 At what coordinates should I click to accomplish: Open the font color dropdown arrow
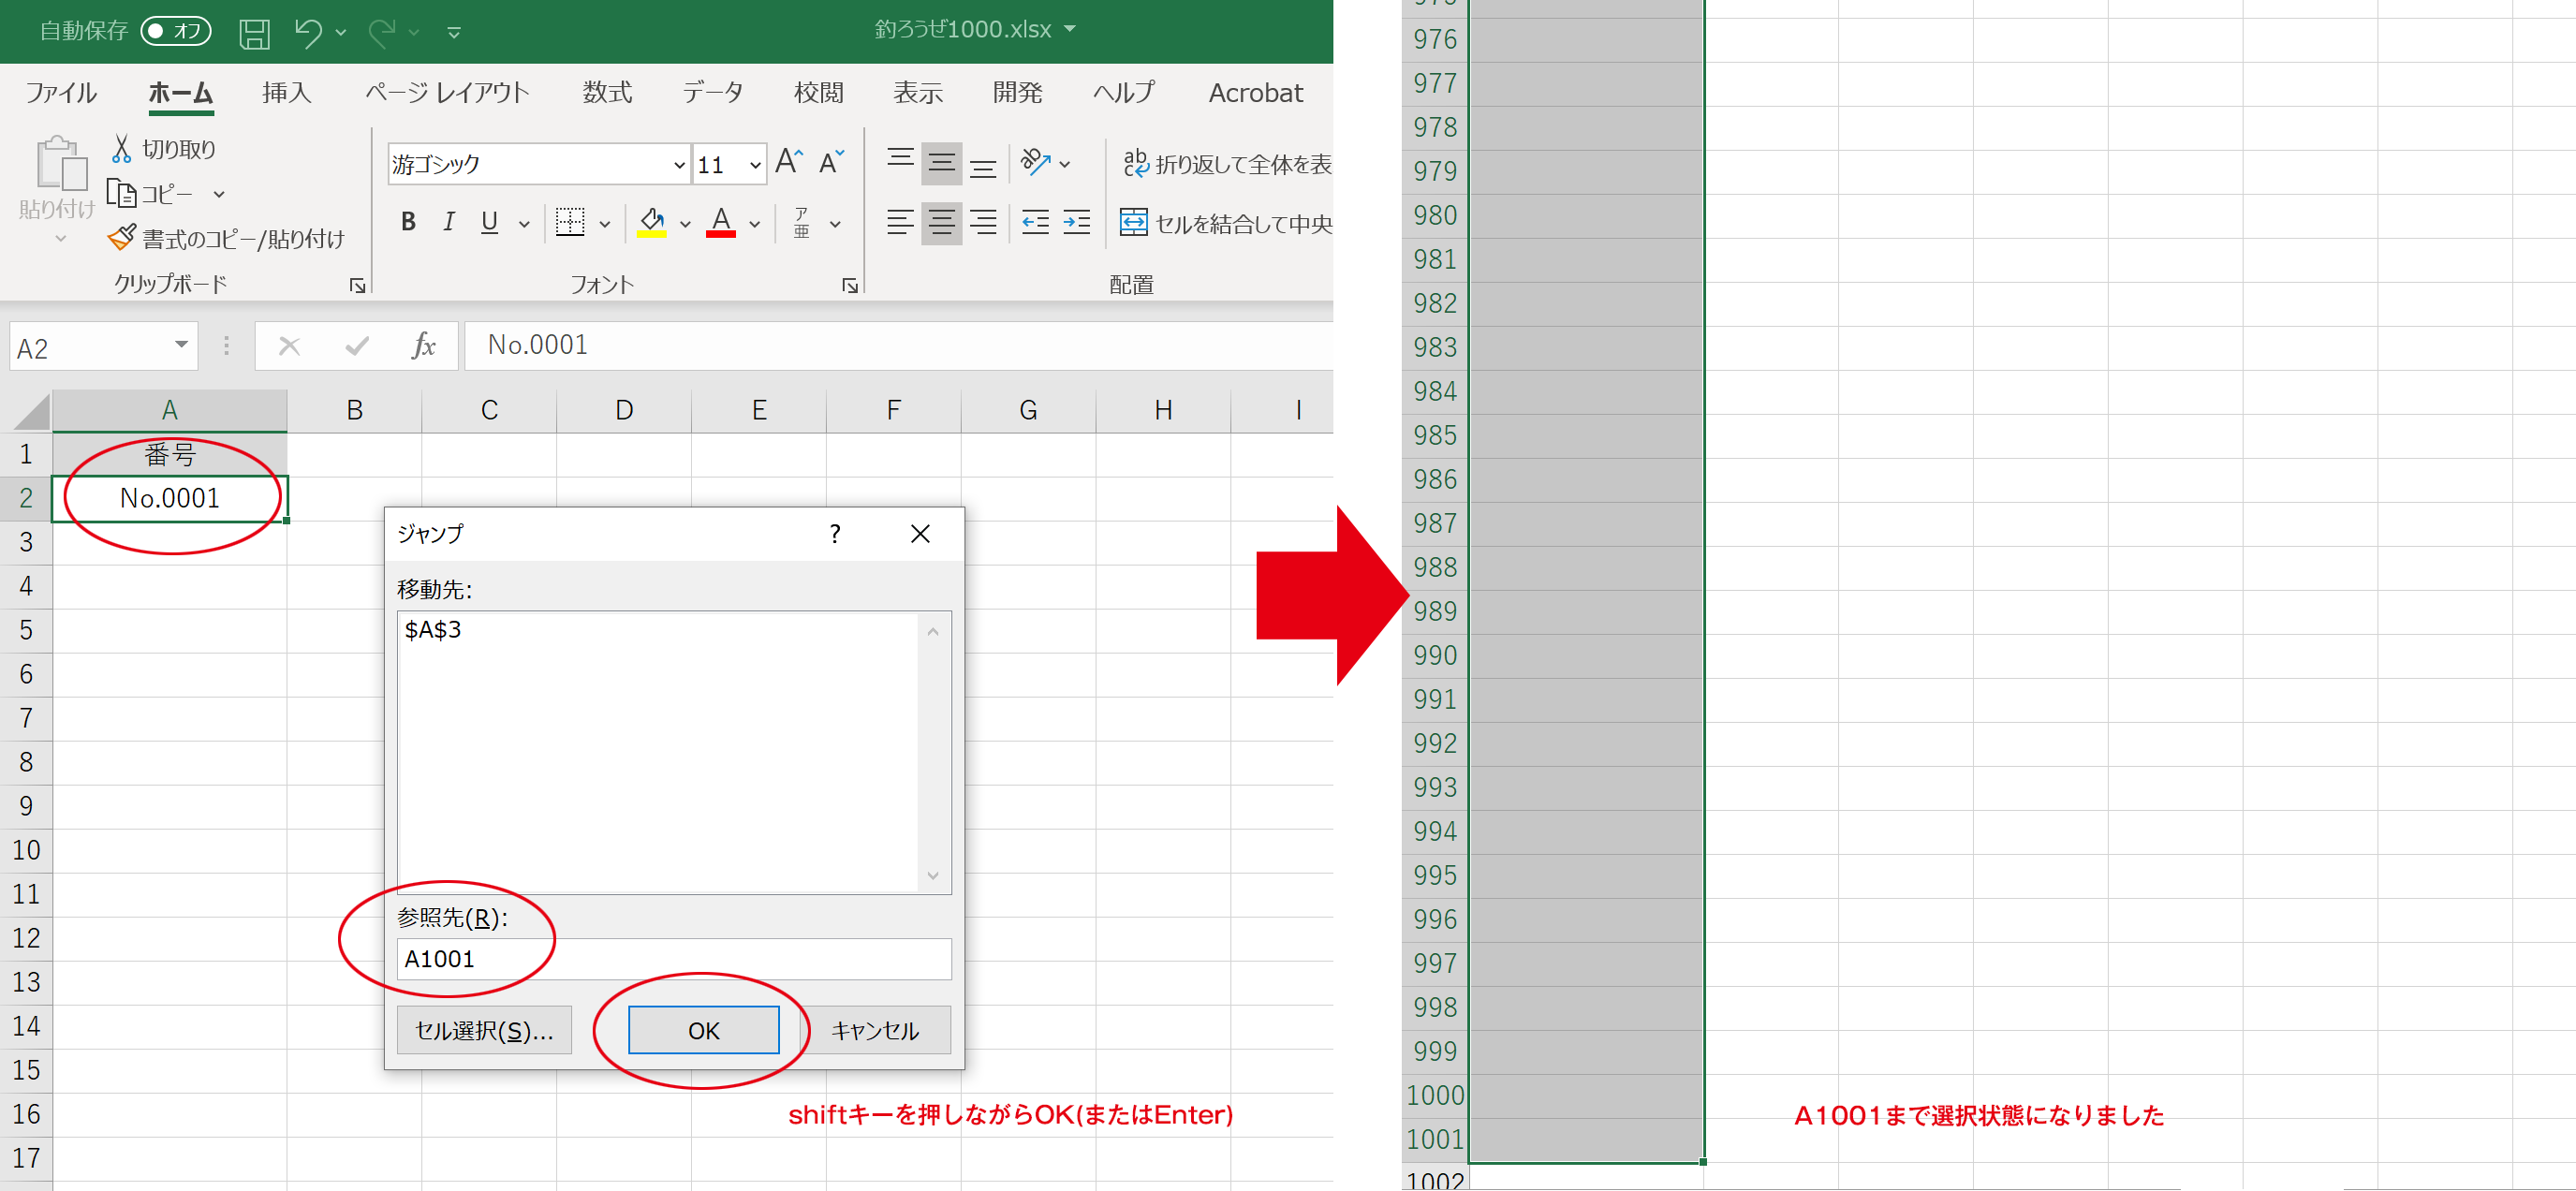pyautogui.click(x=755, y=224)
